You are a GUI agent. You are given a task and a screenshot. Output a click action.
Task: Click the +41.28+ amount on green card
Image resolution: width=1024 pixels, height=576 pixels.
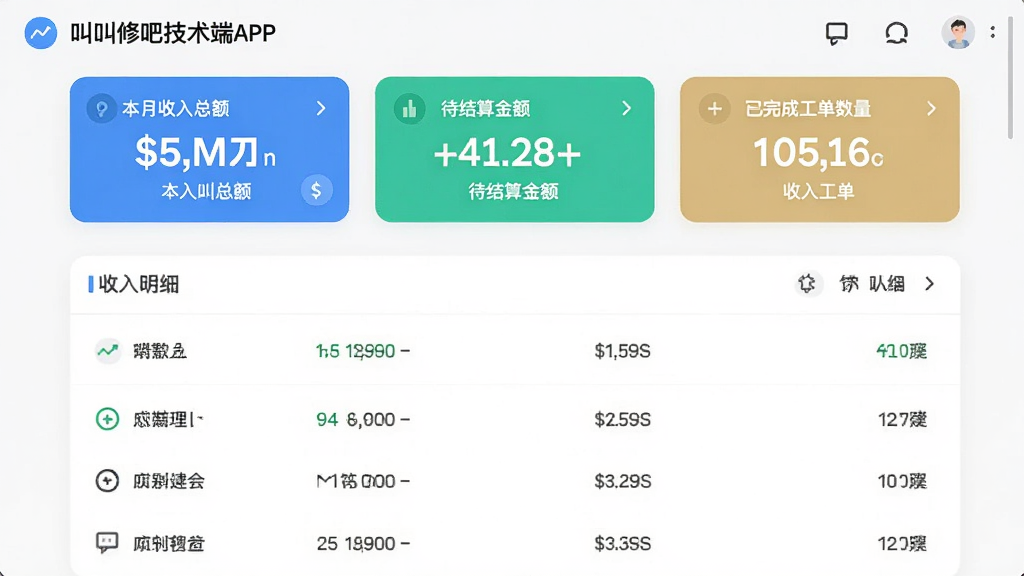point(507,153)
